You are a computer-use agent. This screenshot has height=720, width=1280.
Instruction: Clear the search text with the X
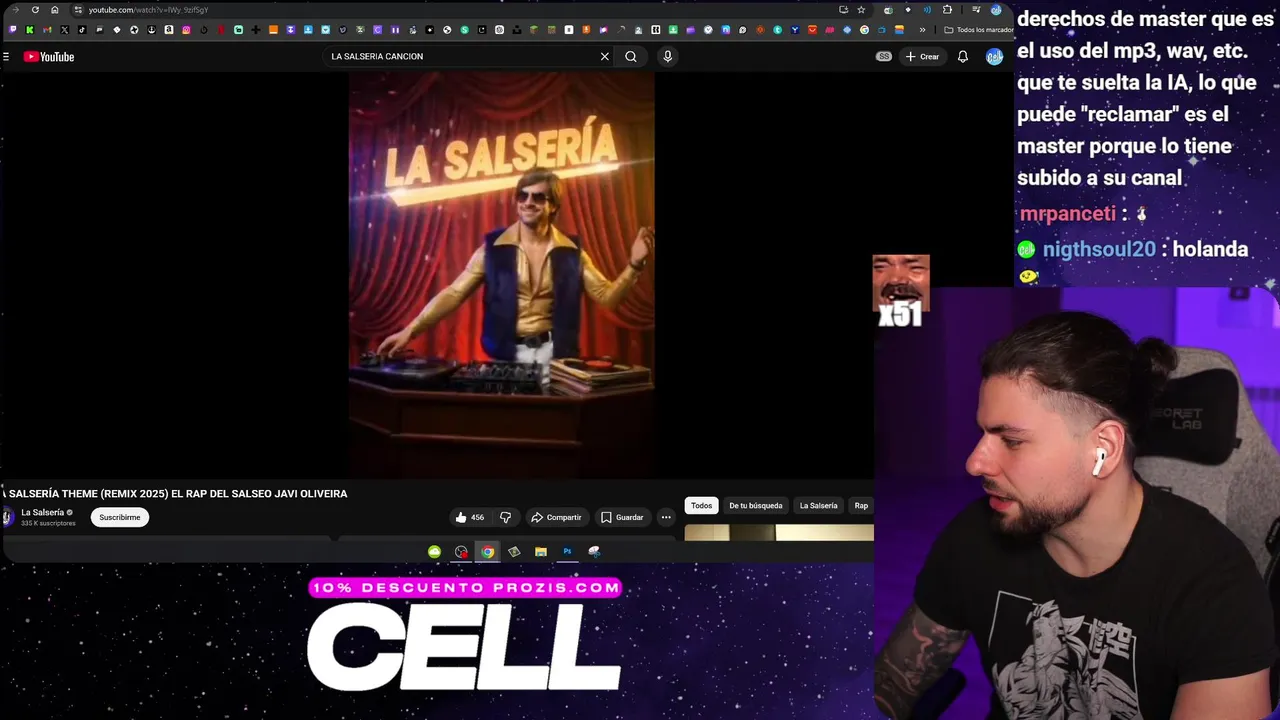pyautogui.click(x=604, y=57)
